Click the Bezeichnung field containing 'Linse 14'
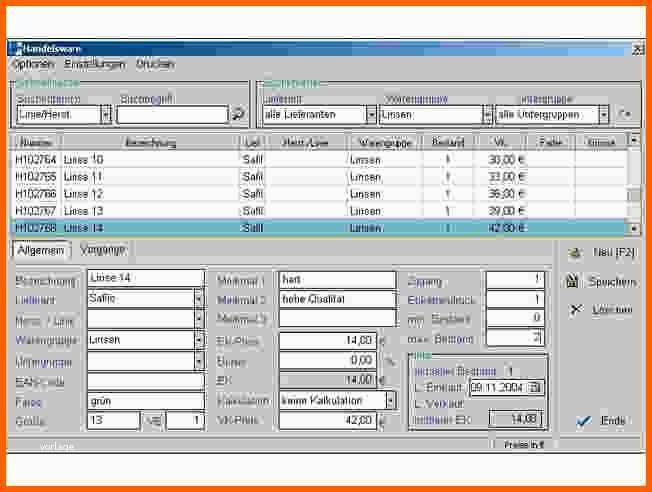 (146, 278)
